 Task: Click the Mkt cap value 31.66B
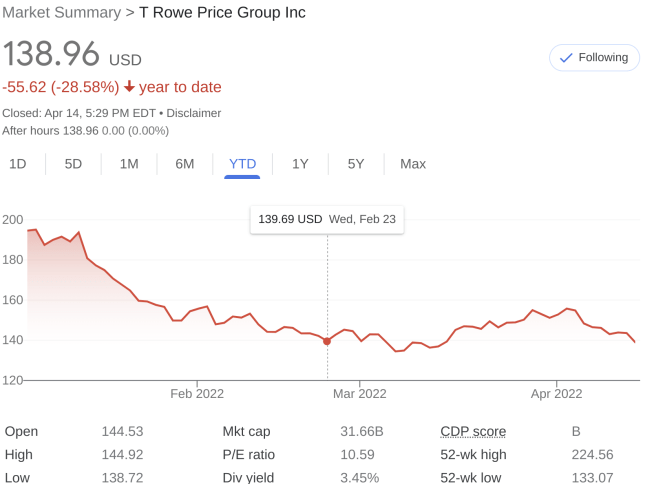click(362, 431)
